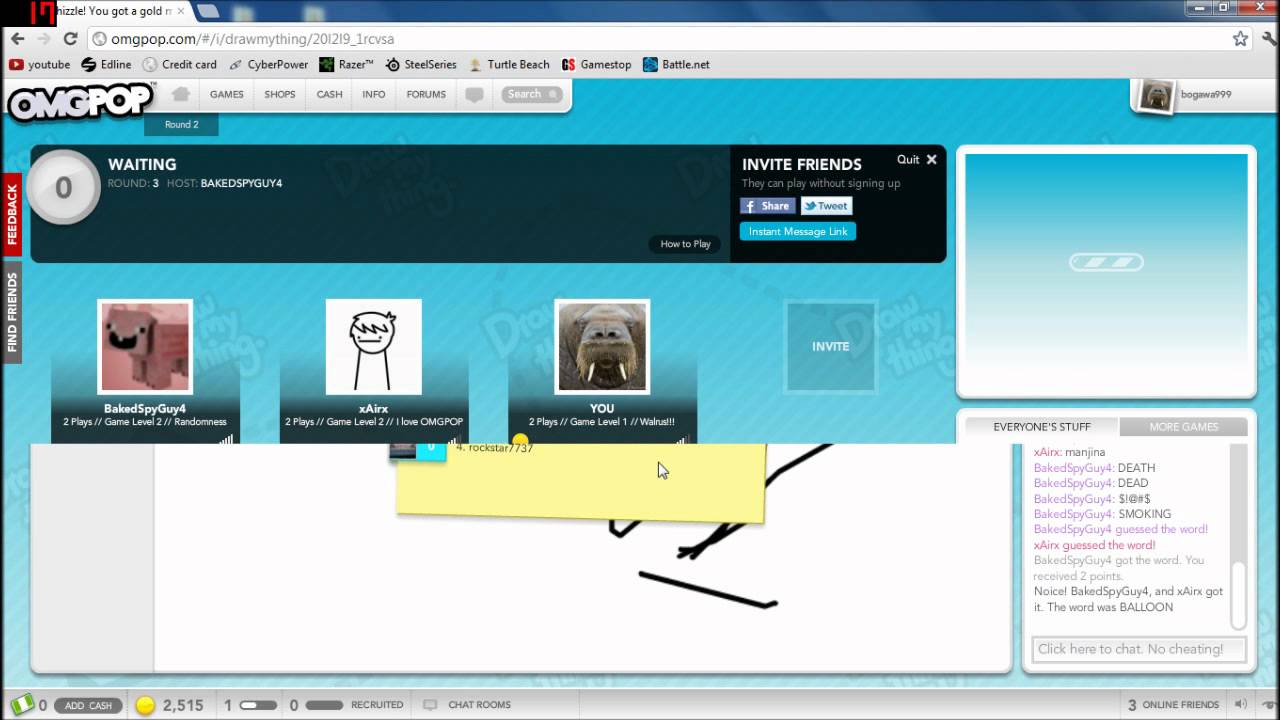
Task: Open the How to Play guide
Action: (x=685, y=244)
